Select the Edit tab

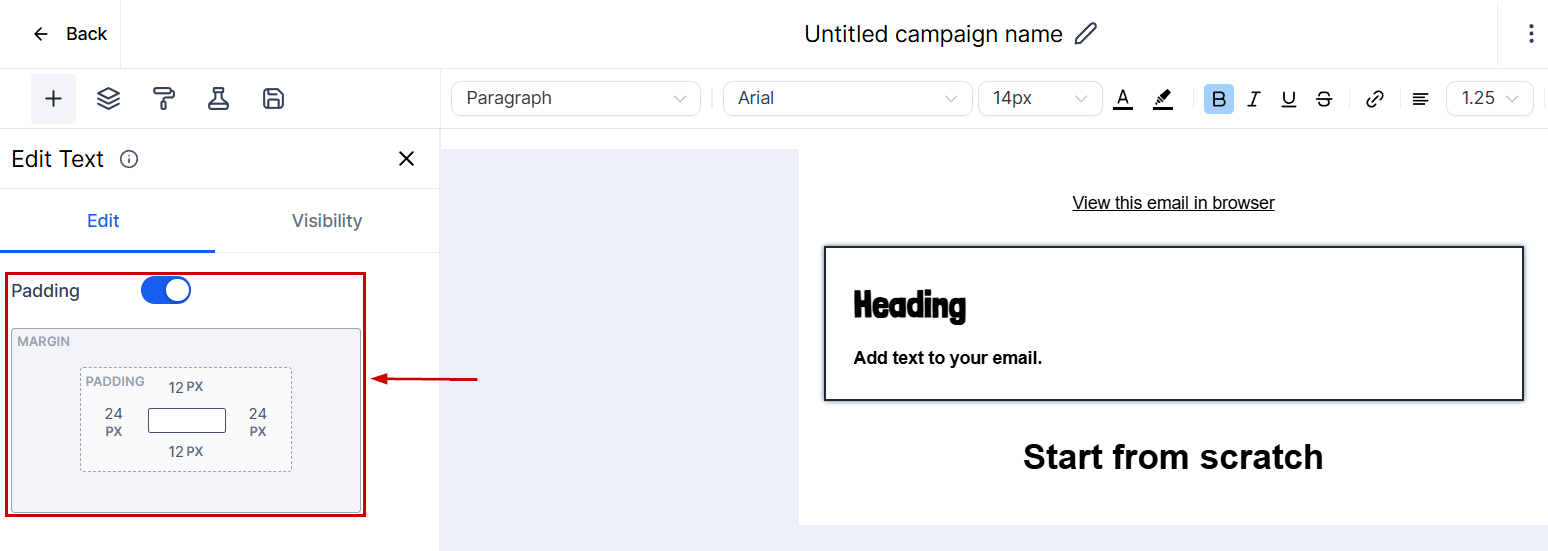(103, 221)
